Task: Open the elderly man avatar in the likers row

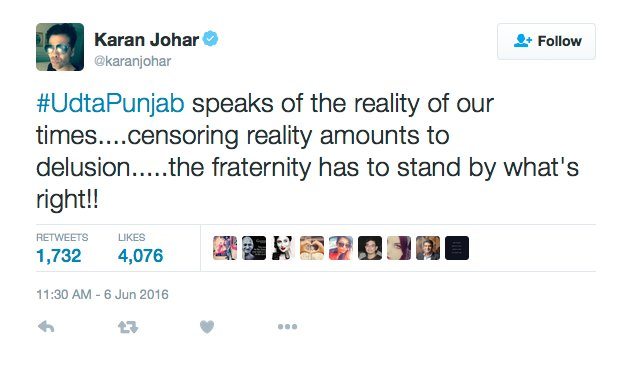Action: click(x=254, y=248)
